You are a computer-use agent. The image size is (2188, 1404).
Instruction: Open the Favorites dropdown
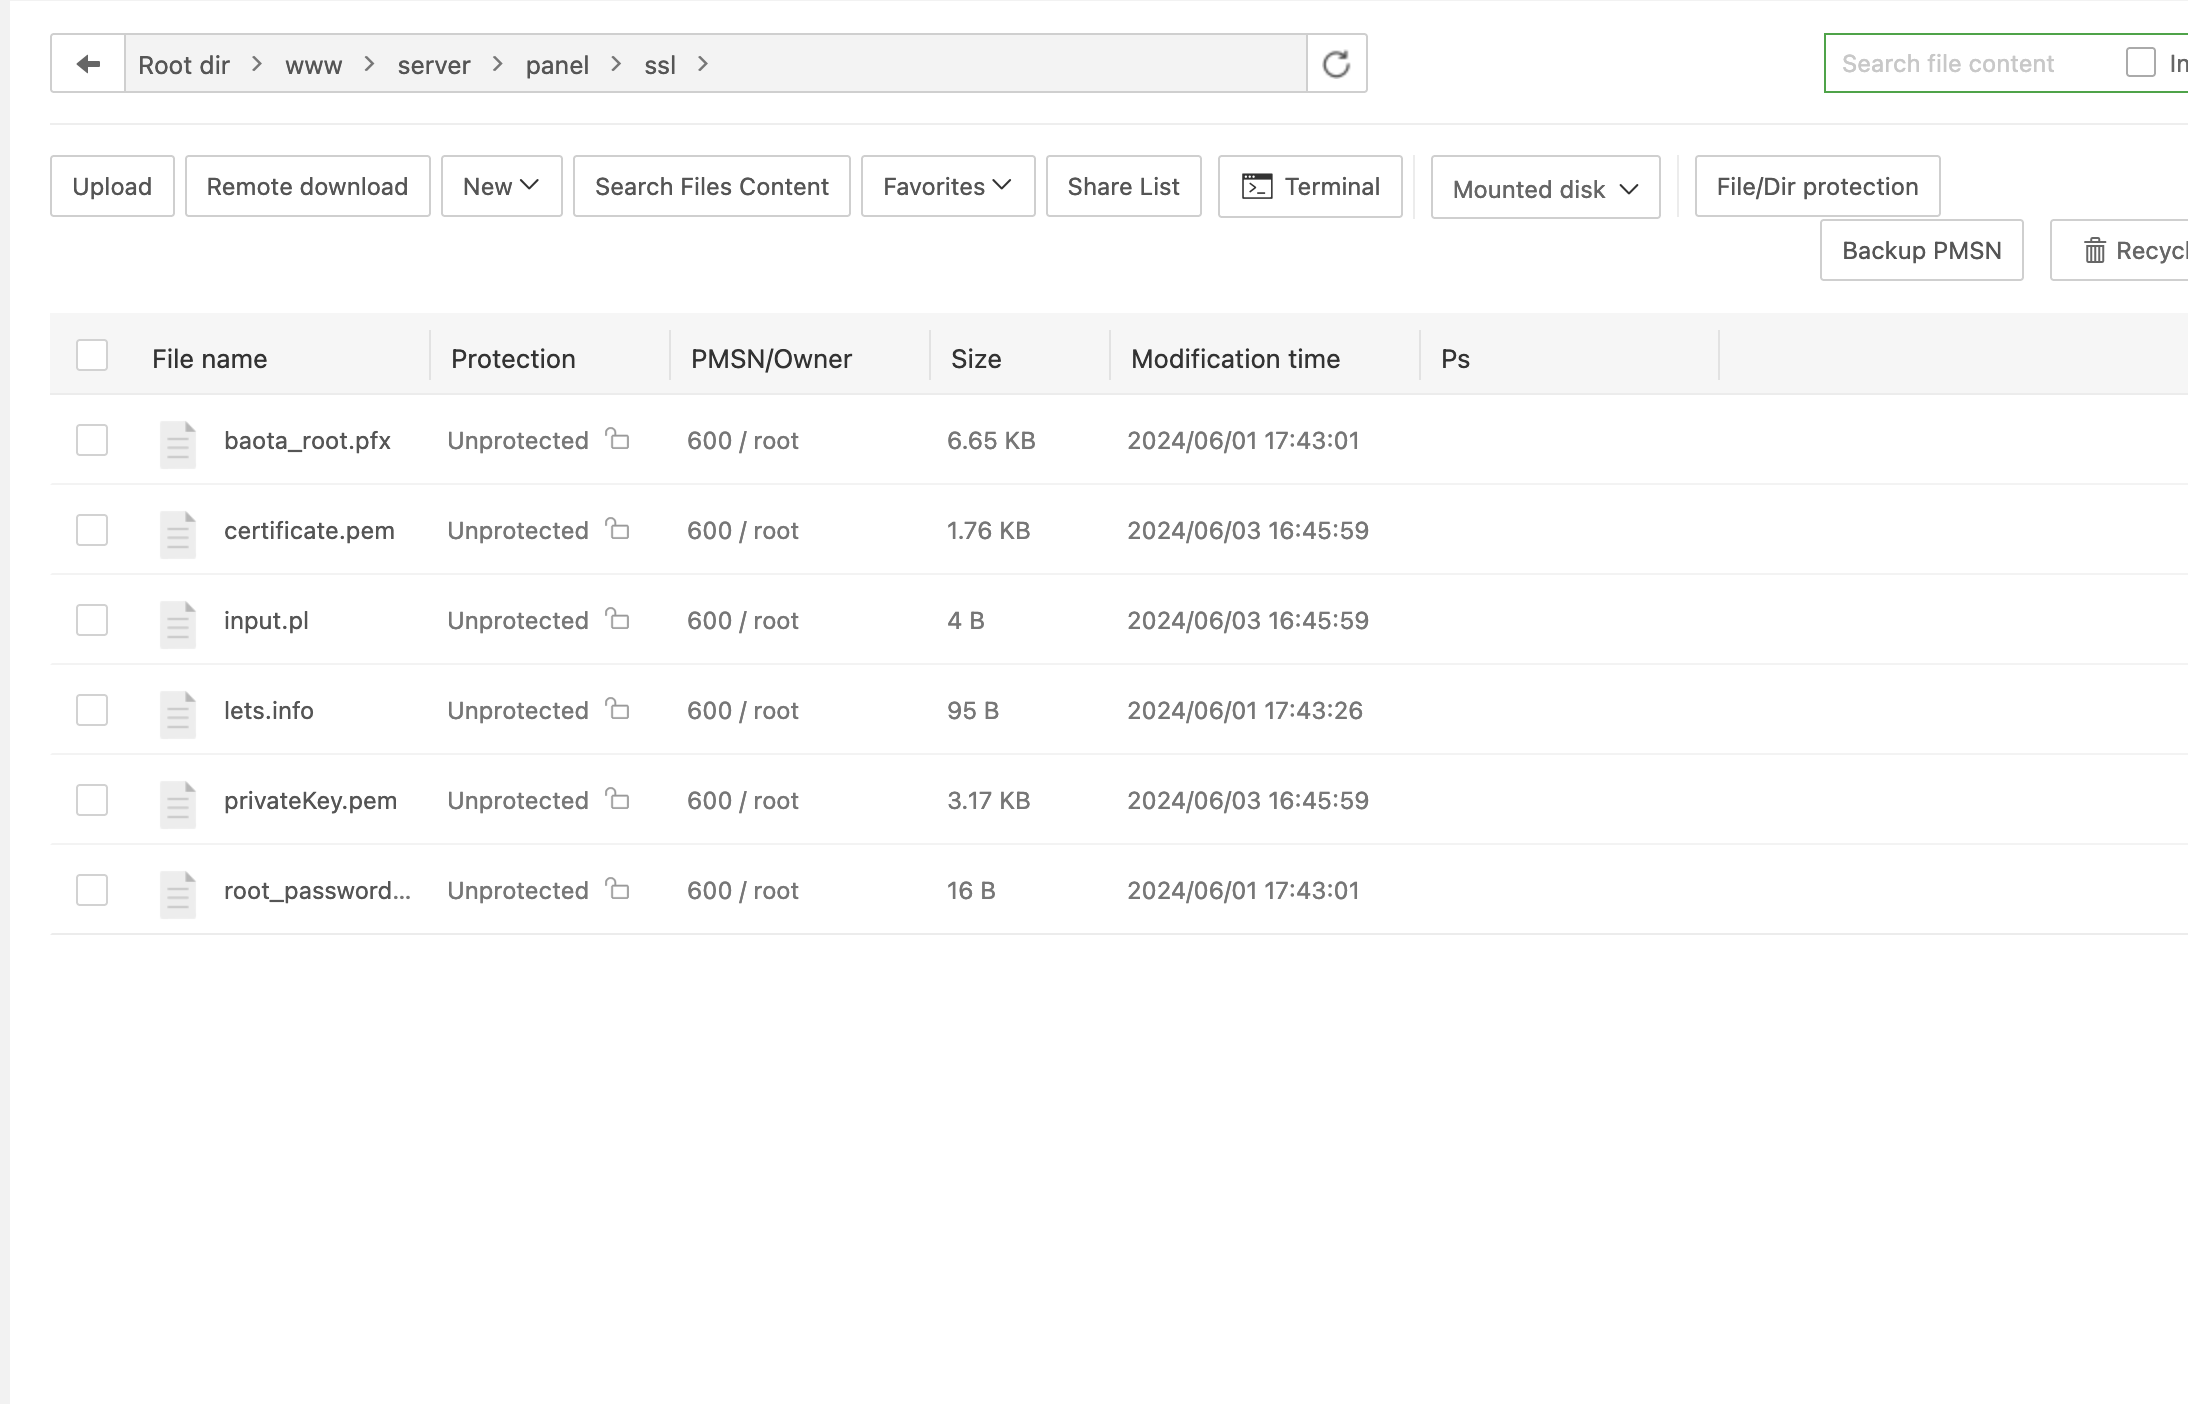coord(947,186)
